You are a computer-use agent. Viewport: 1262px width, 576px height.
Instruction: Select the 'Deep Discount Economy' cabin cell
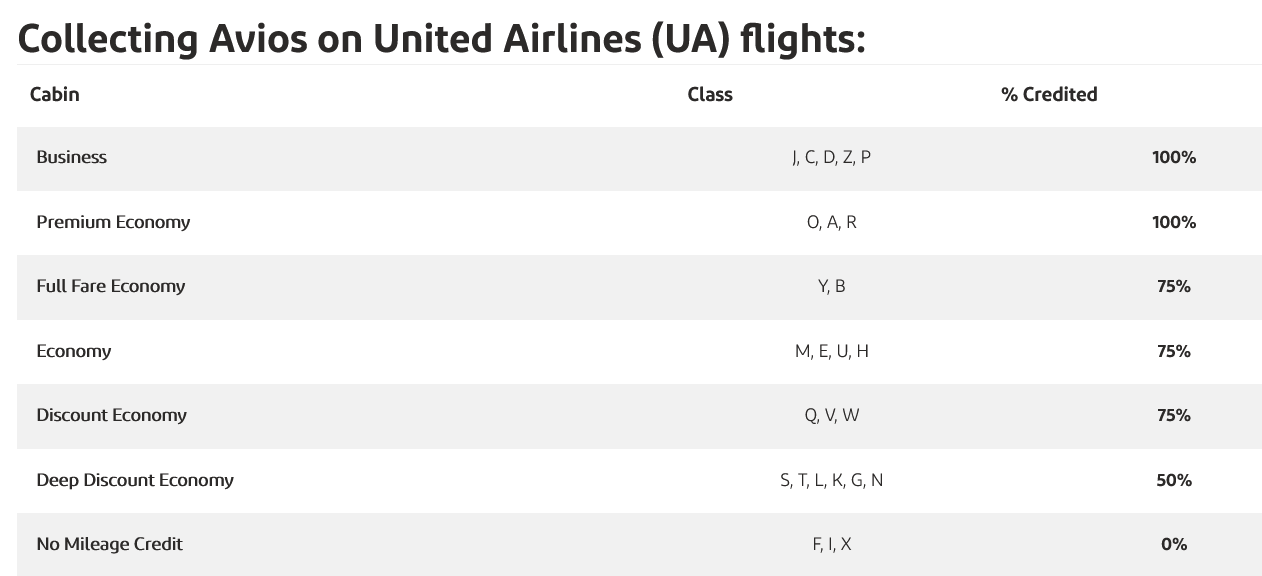[x=135, y=480]
